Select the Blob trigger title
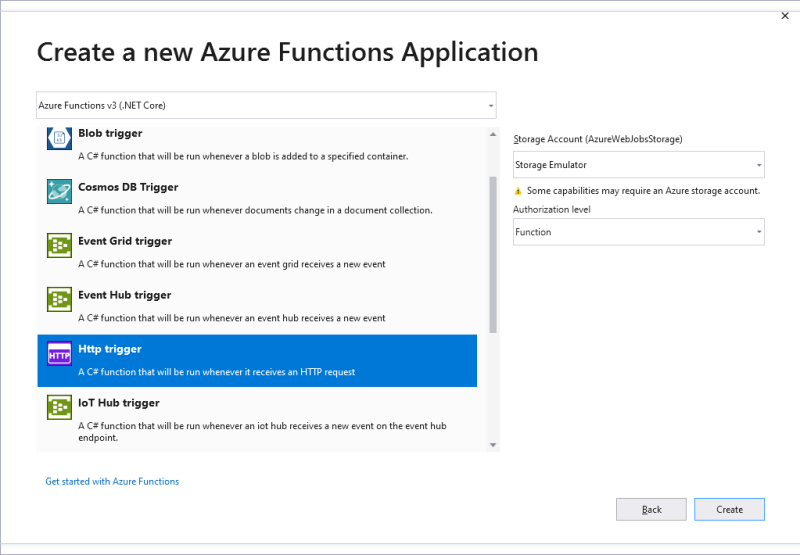 [110, 133]
